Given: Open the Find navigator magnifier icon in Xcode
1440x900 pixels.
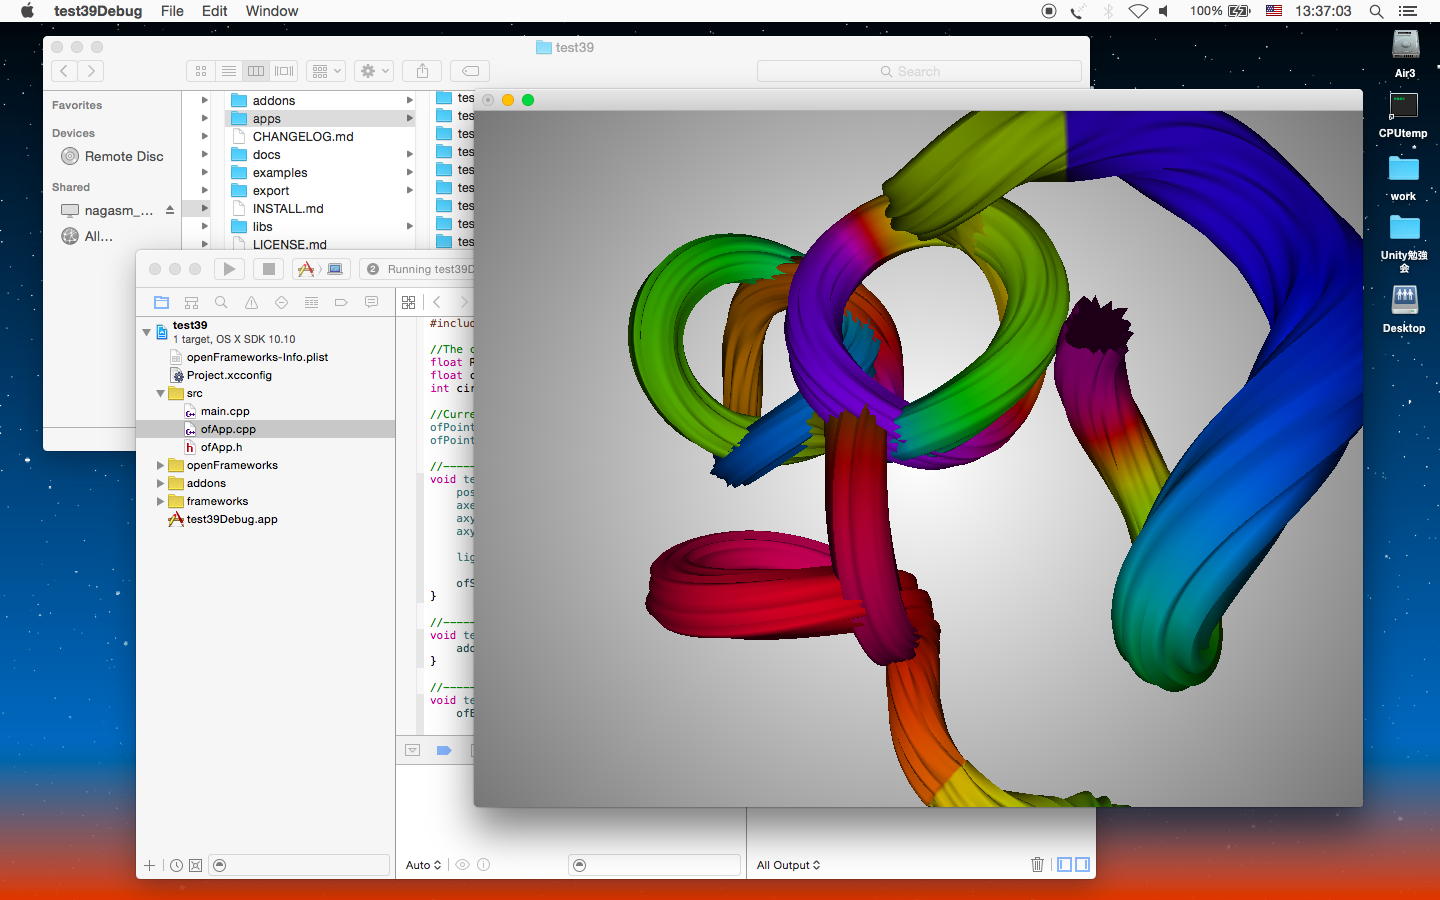Looking at the screenshot, I should click(x=221, y=302).
